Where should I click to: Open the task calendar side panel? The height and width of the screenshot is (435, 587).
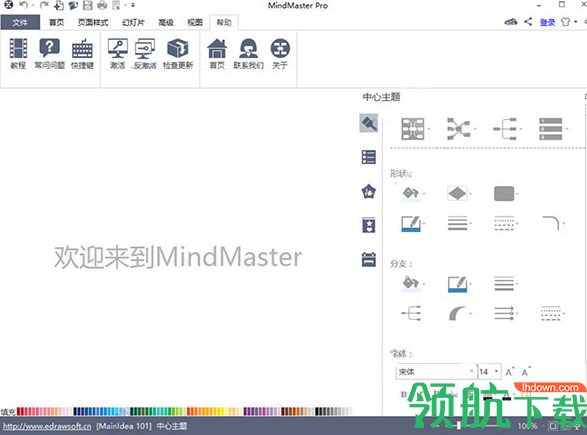pyautogui.click(x=369, y=259)
